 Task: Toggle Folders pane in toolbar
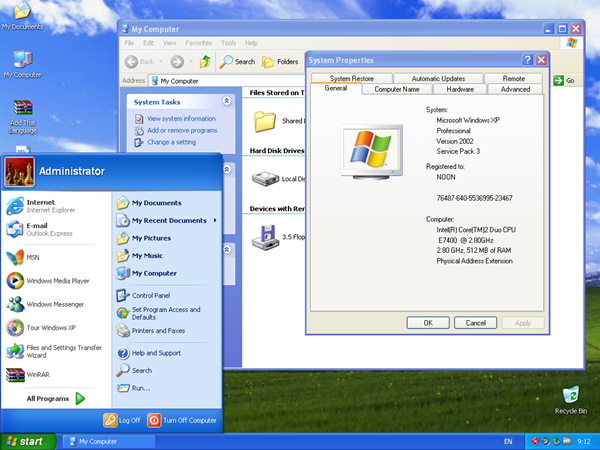click(x=280, y=61)
